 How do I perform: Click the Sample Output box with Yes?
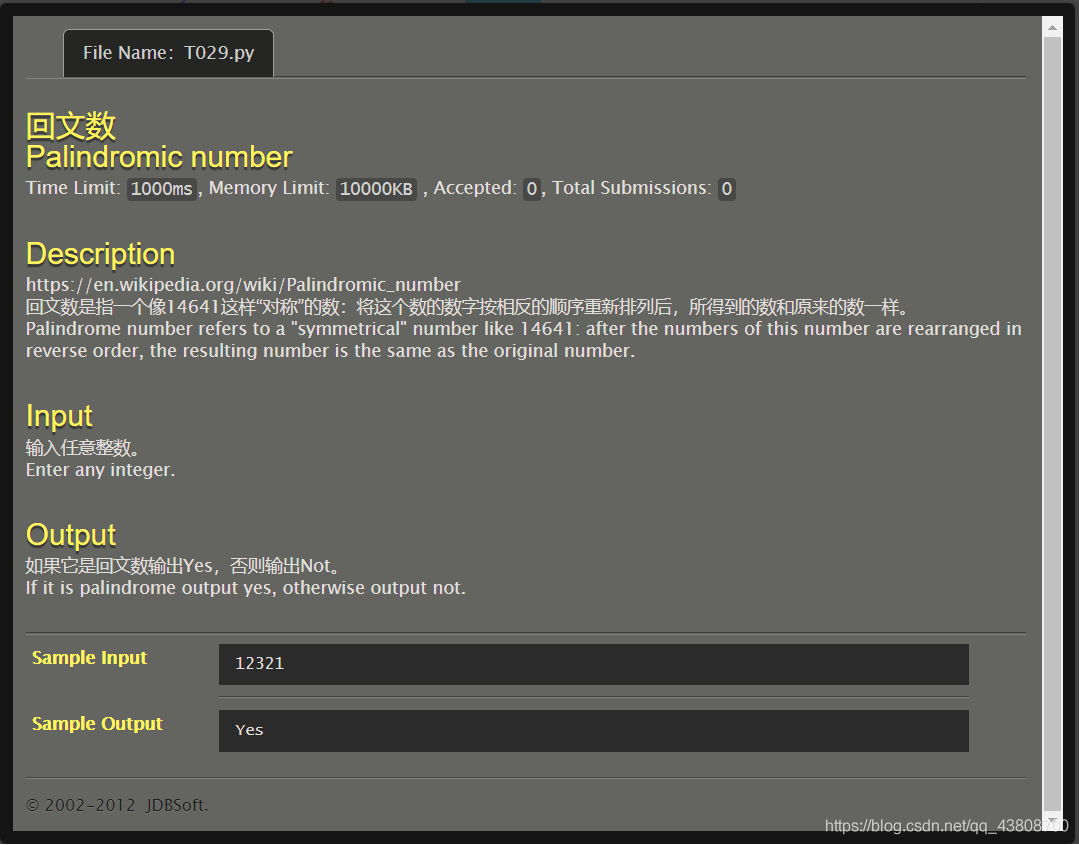coord(593,731)
